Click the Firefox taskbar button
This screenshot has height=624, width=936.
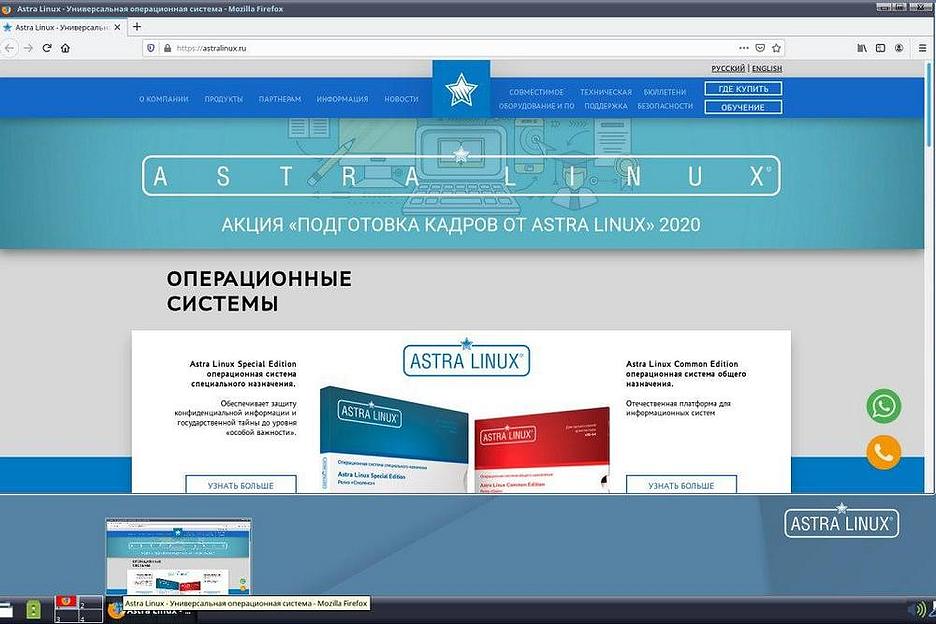[x=150, y=611]
